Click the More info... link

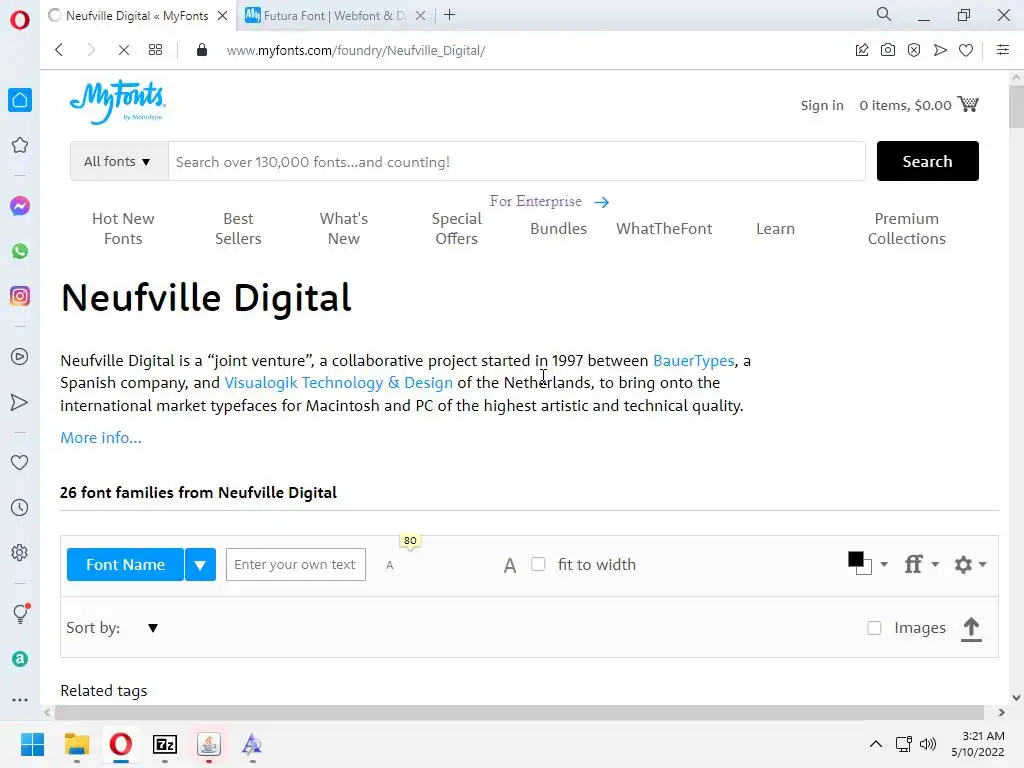[101, 438]
